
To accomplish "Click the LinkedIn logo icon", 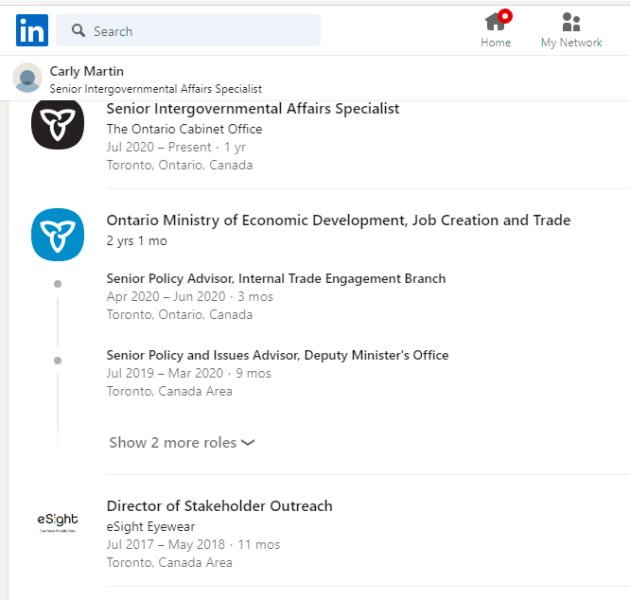I will point(32,30).
